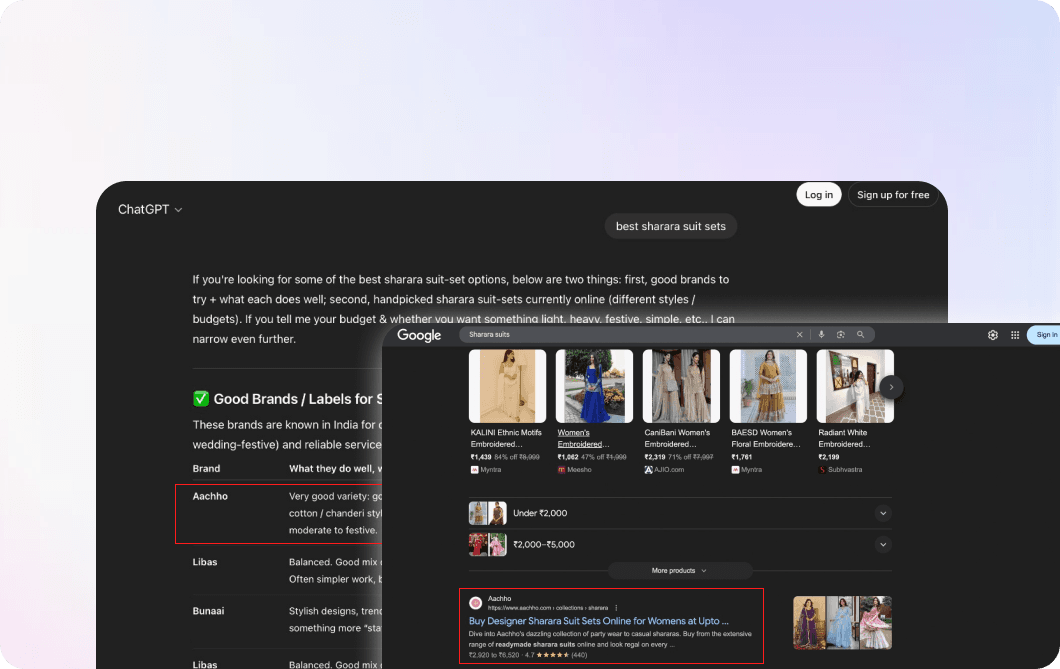The width and height of the screenshot is (1060, 669).
Task: Clear the Google search box text
Action: [799, 335]
